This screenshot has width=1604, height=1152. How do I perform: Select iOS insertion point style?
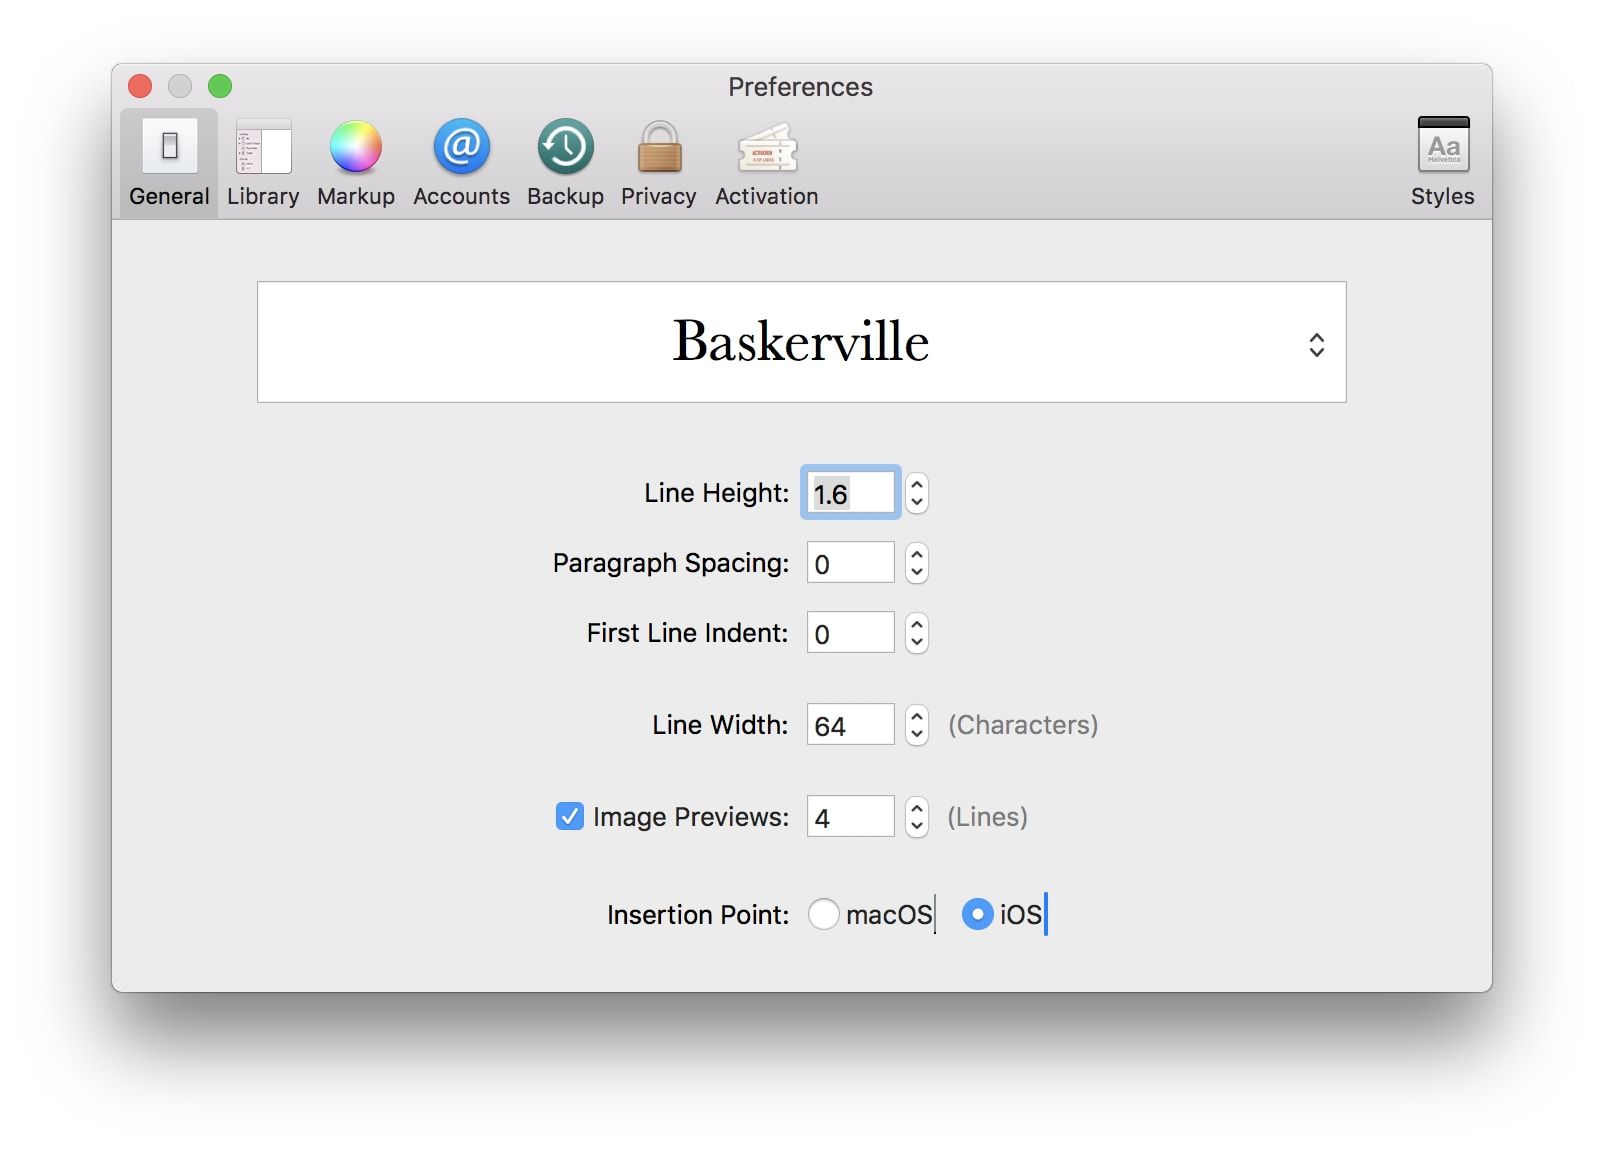pyautogui.click(x=977, y=914)
